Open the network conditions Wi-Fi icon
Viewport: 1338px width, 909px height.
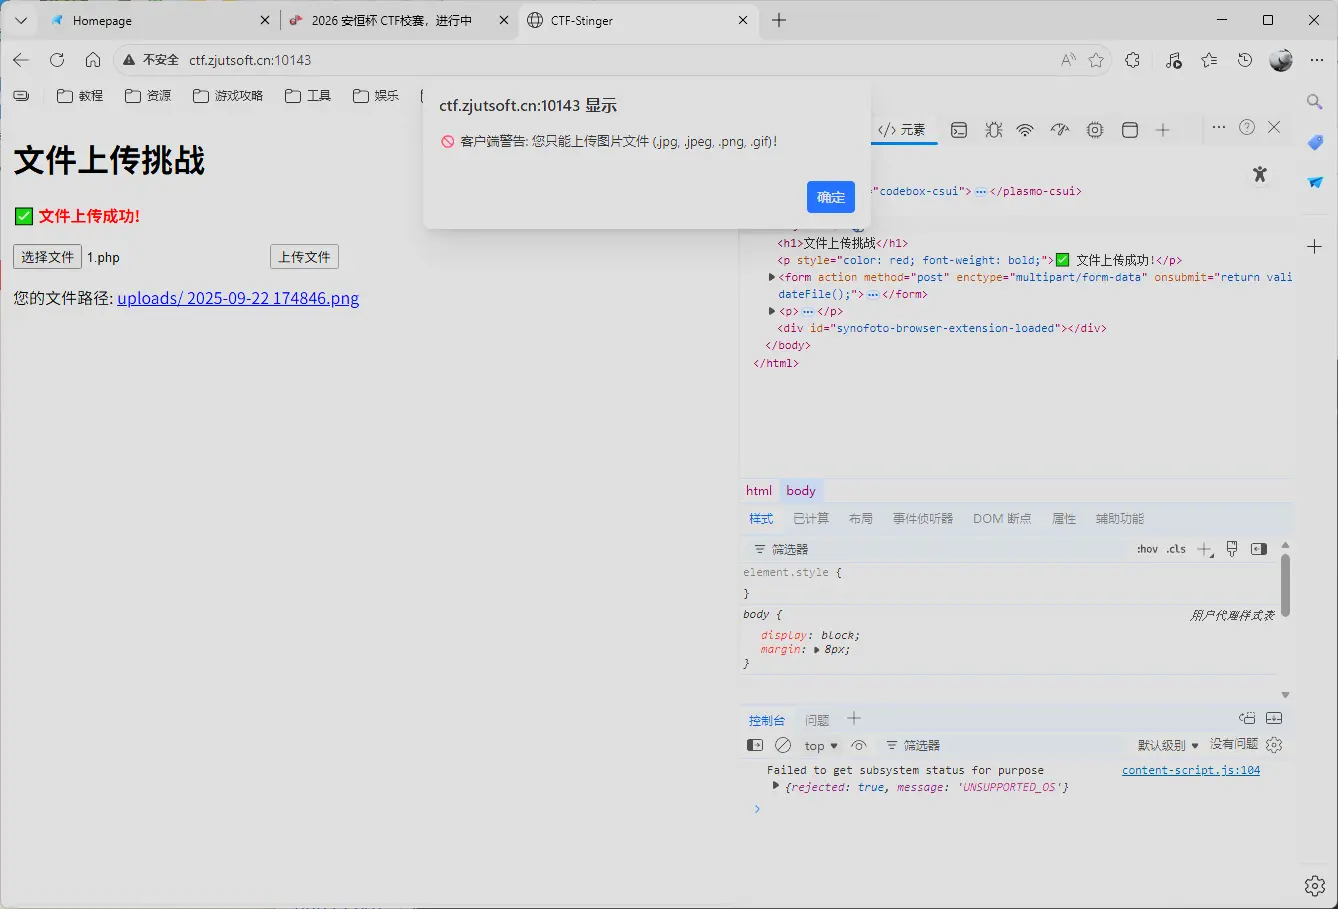tap(1025, 128)
